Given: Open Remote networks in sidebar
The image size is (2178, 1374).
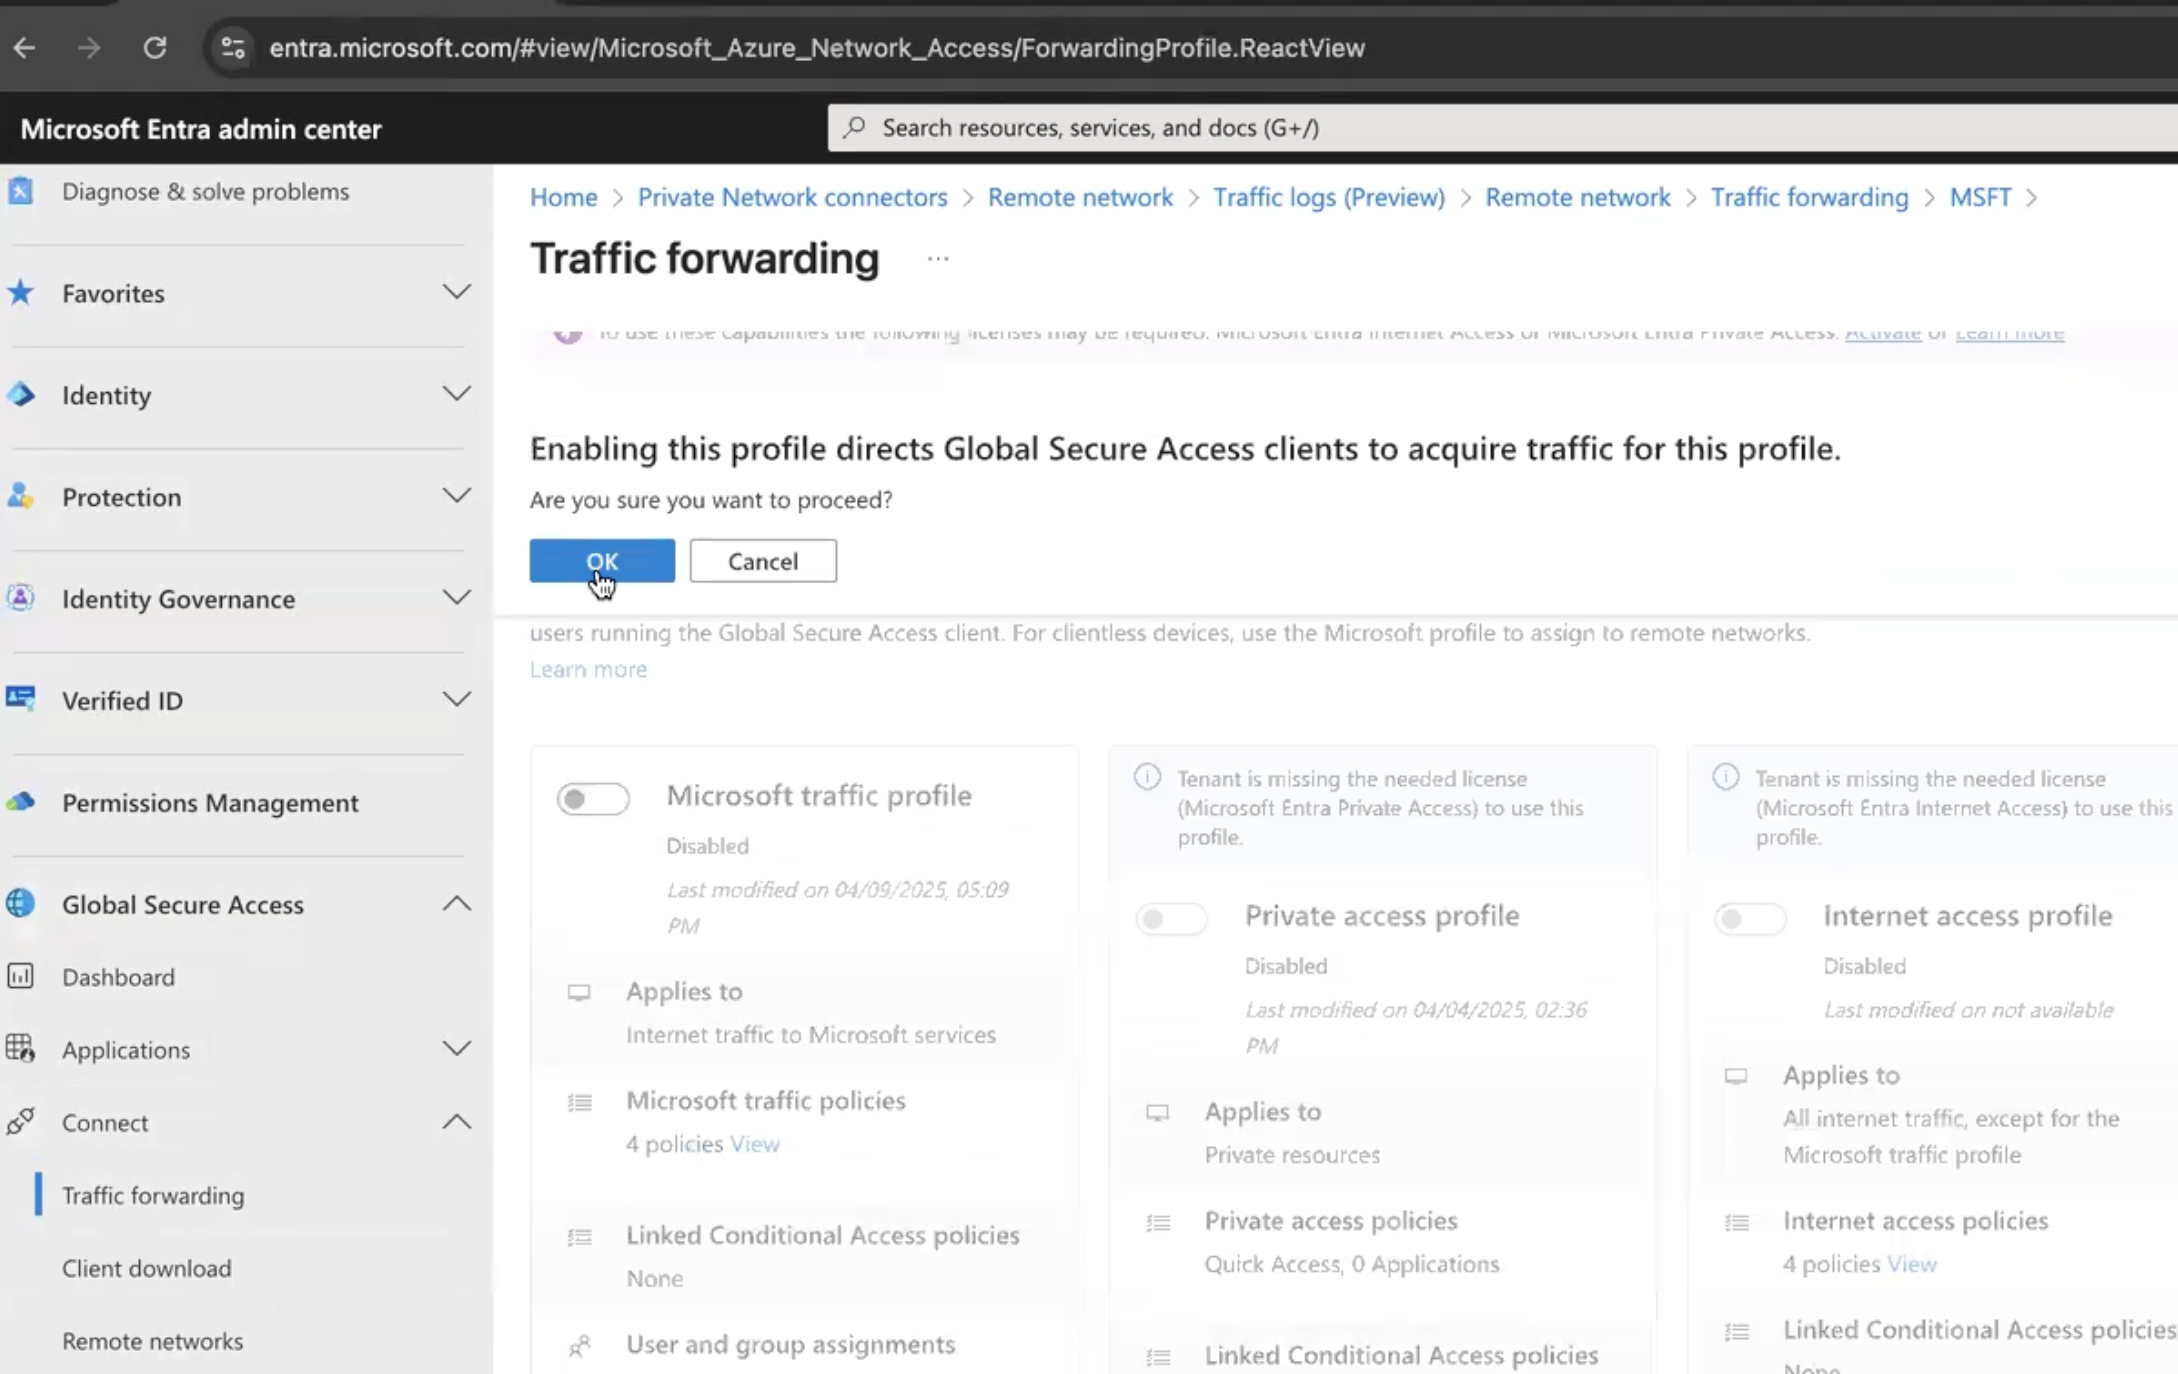Looking at the screenshot, I should pos(153,1341).
